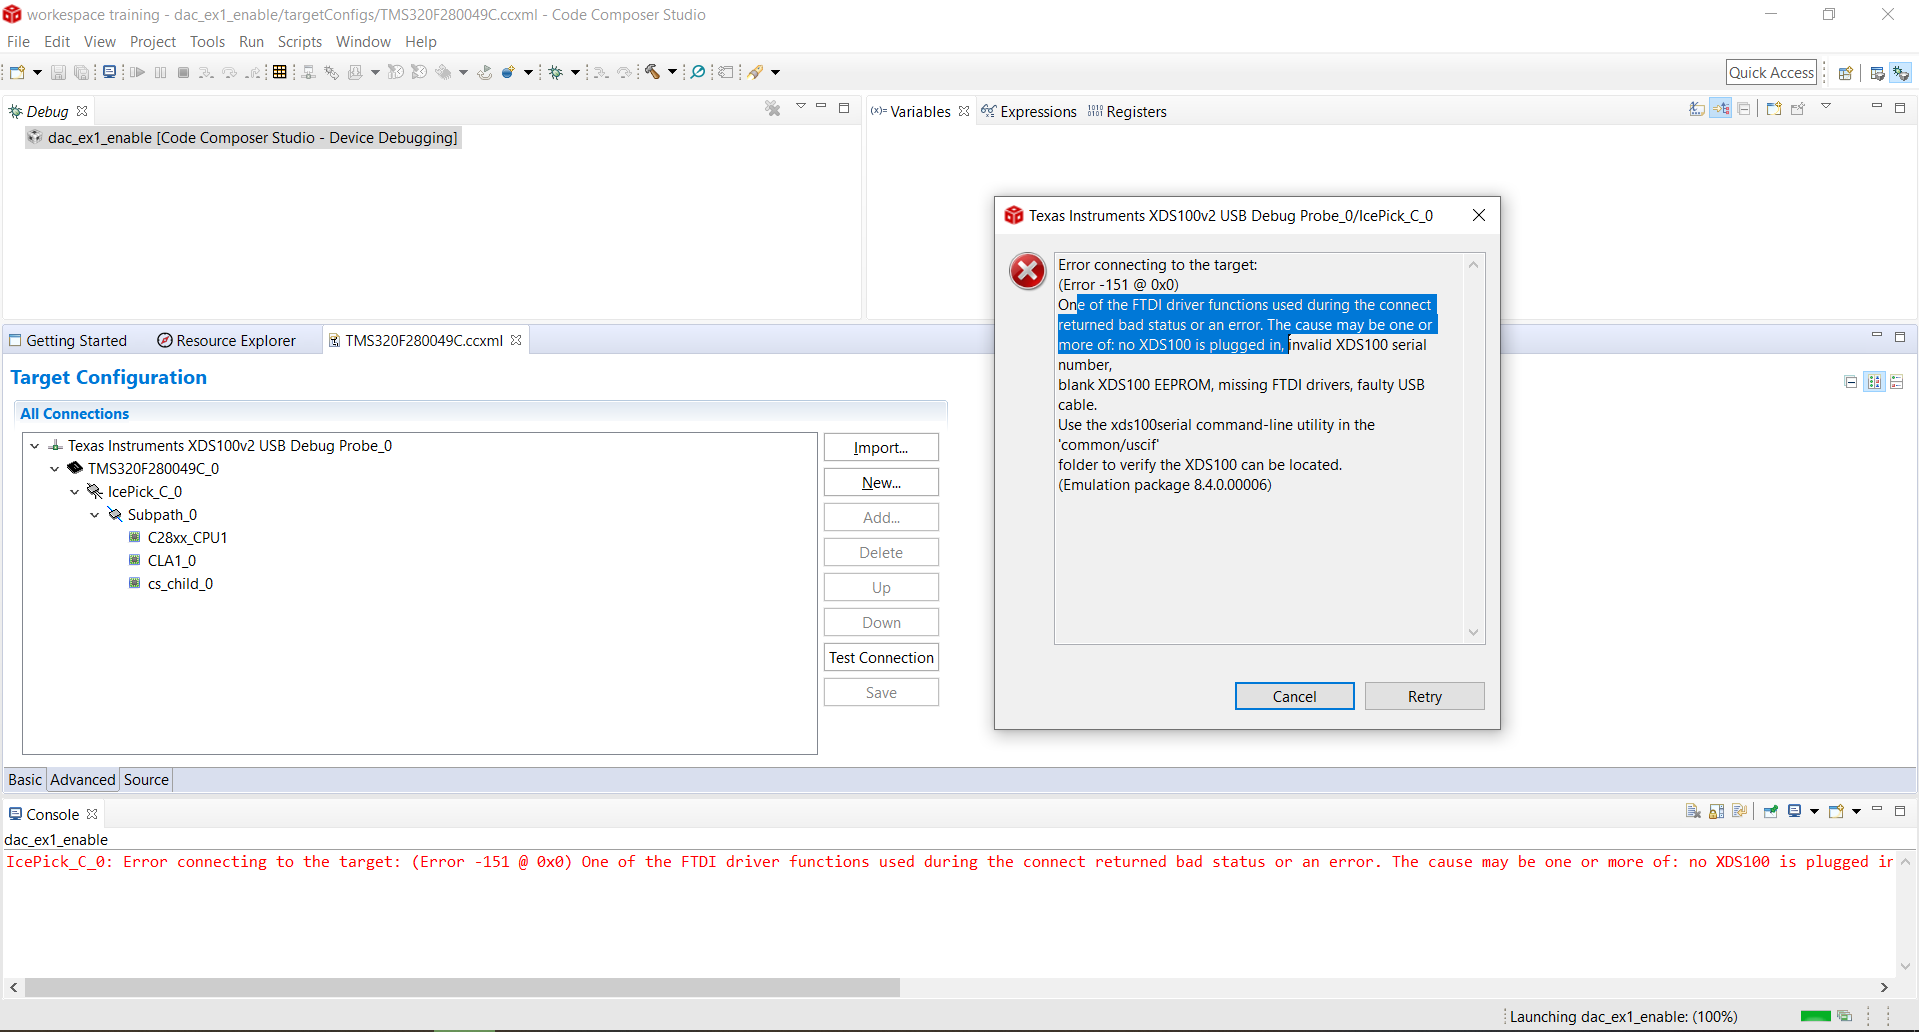
Task: Switch to the Resource Explorer tab
Action: click(x=226, y=341)
